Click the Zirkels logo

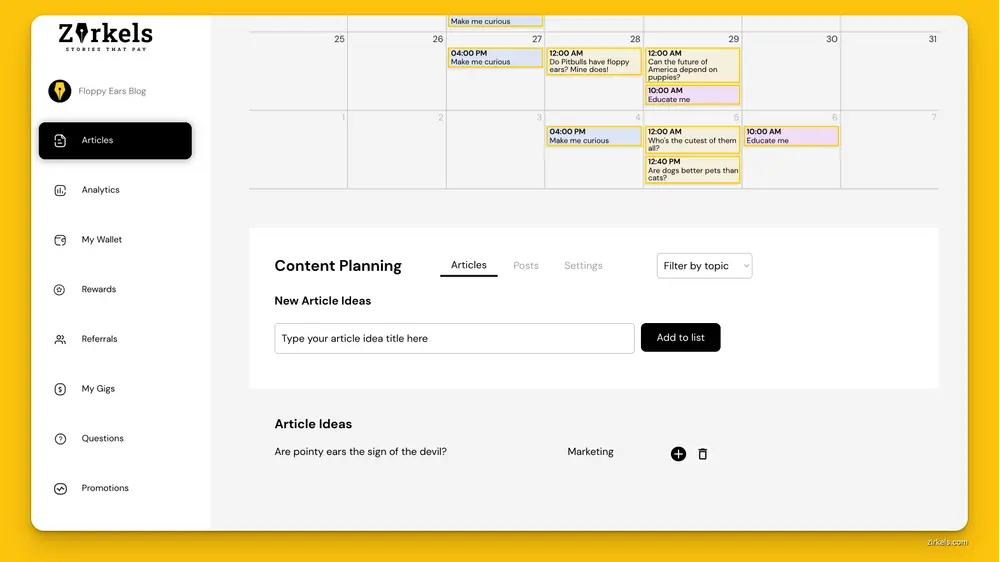(x=106, y=37)
